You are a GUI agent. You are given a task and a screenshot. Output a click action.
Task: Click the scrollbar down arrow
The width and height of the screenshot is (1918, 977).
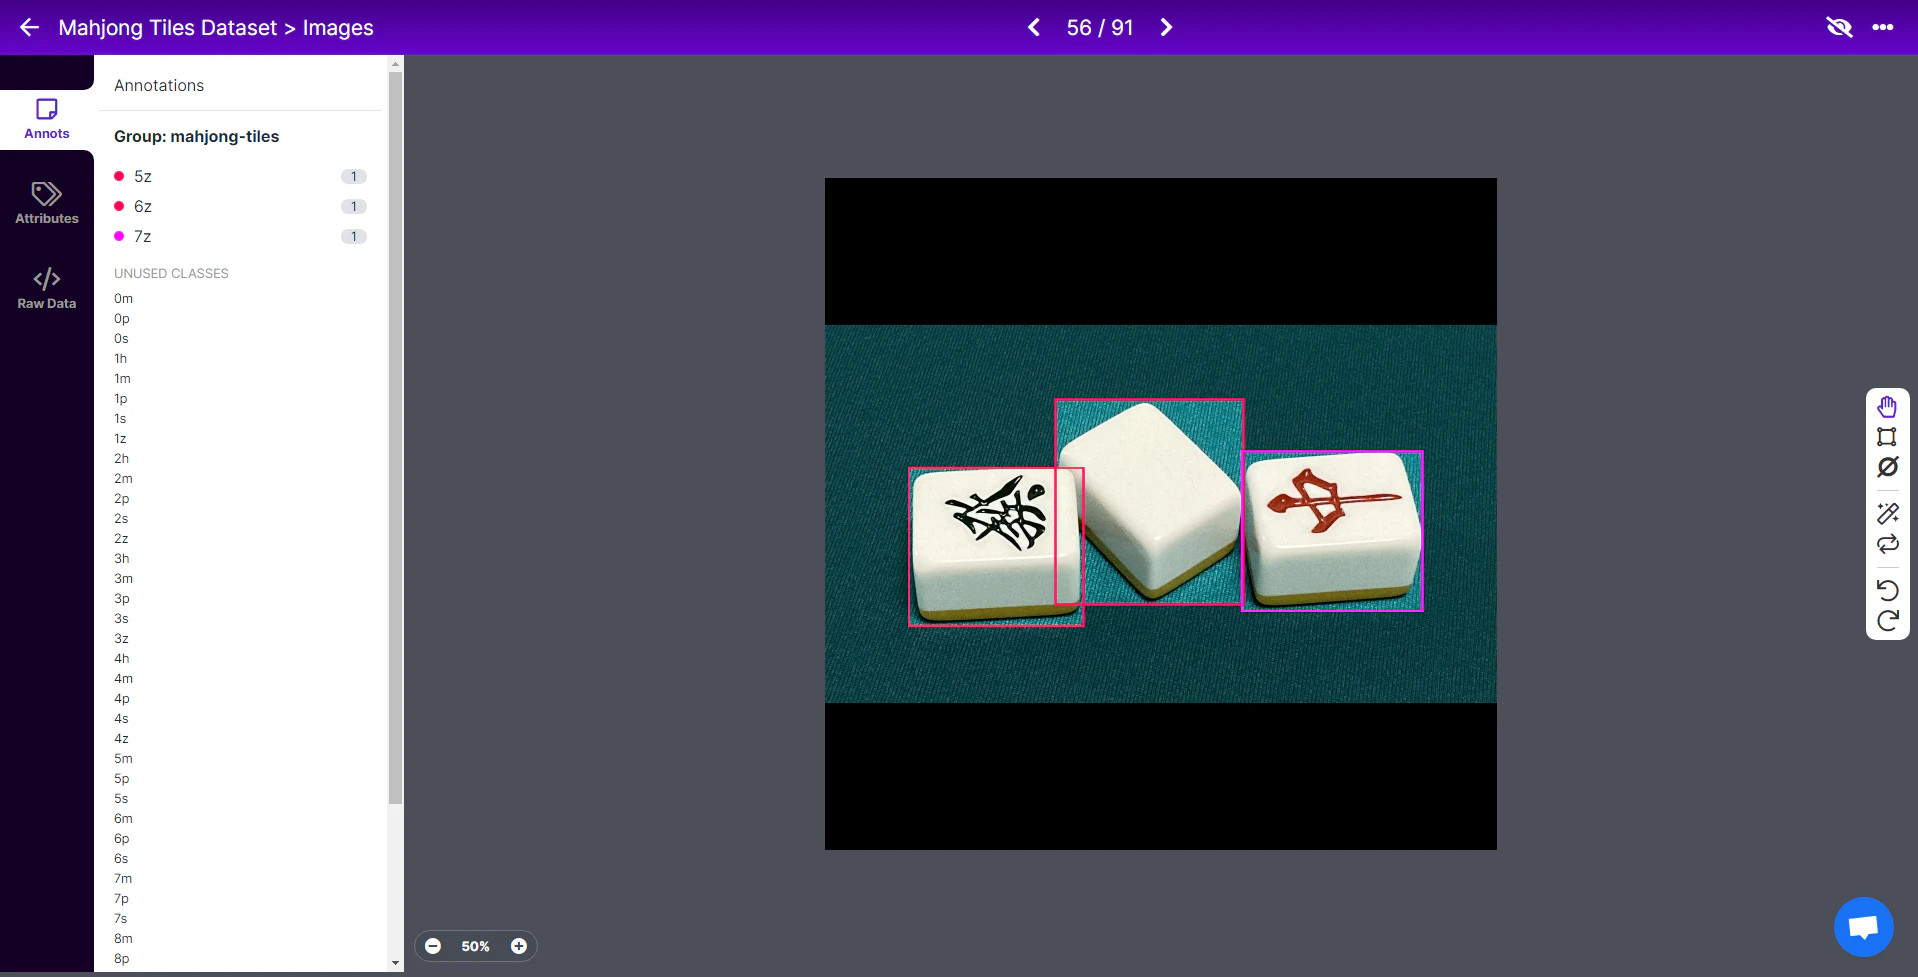click(x=395, y=963)
